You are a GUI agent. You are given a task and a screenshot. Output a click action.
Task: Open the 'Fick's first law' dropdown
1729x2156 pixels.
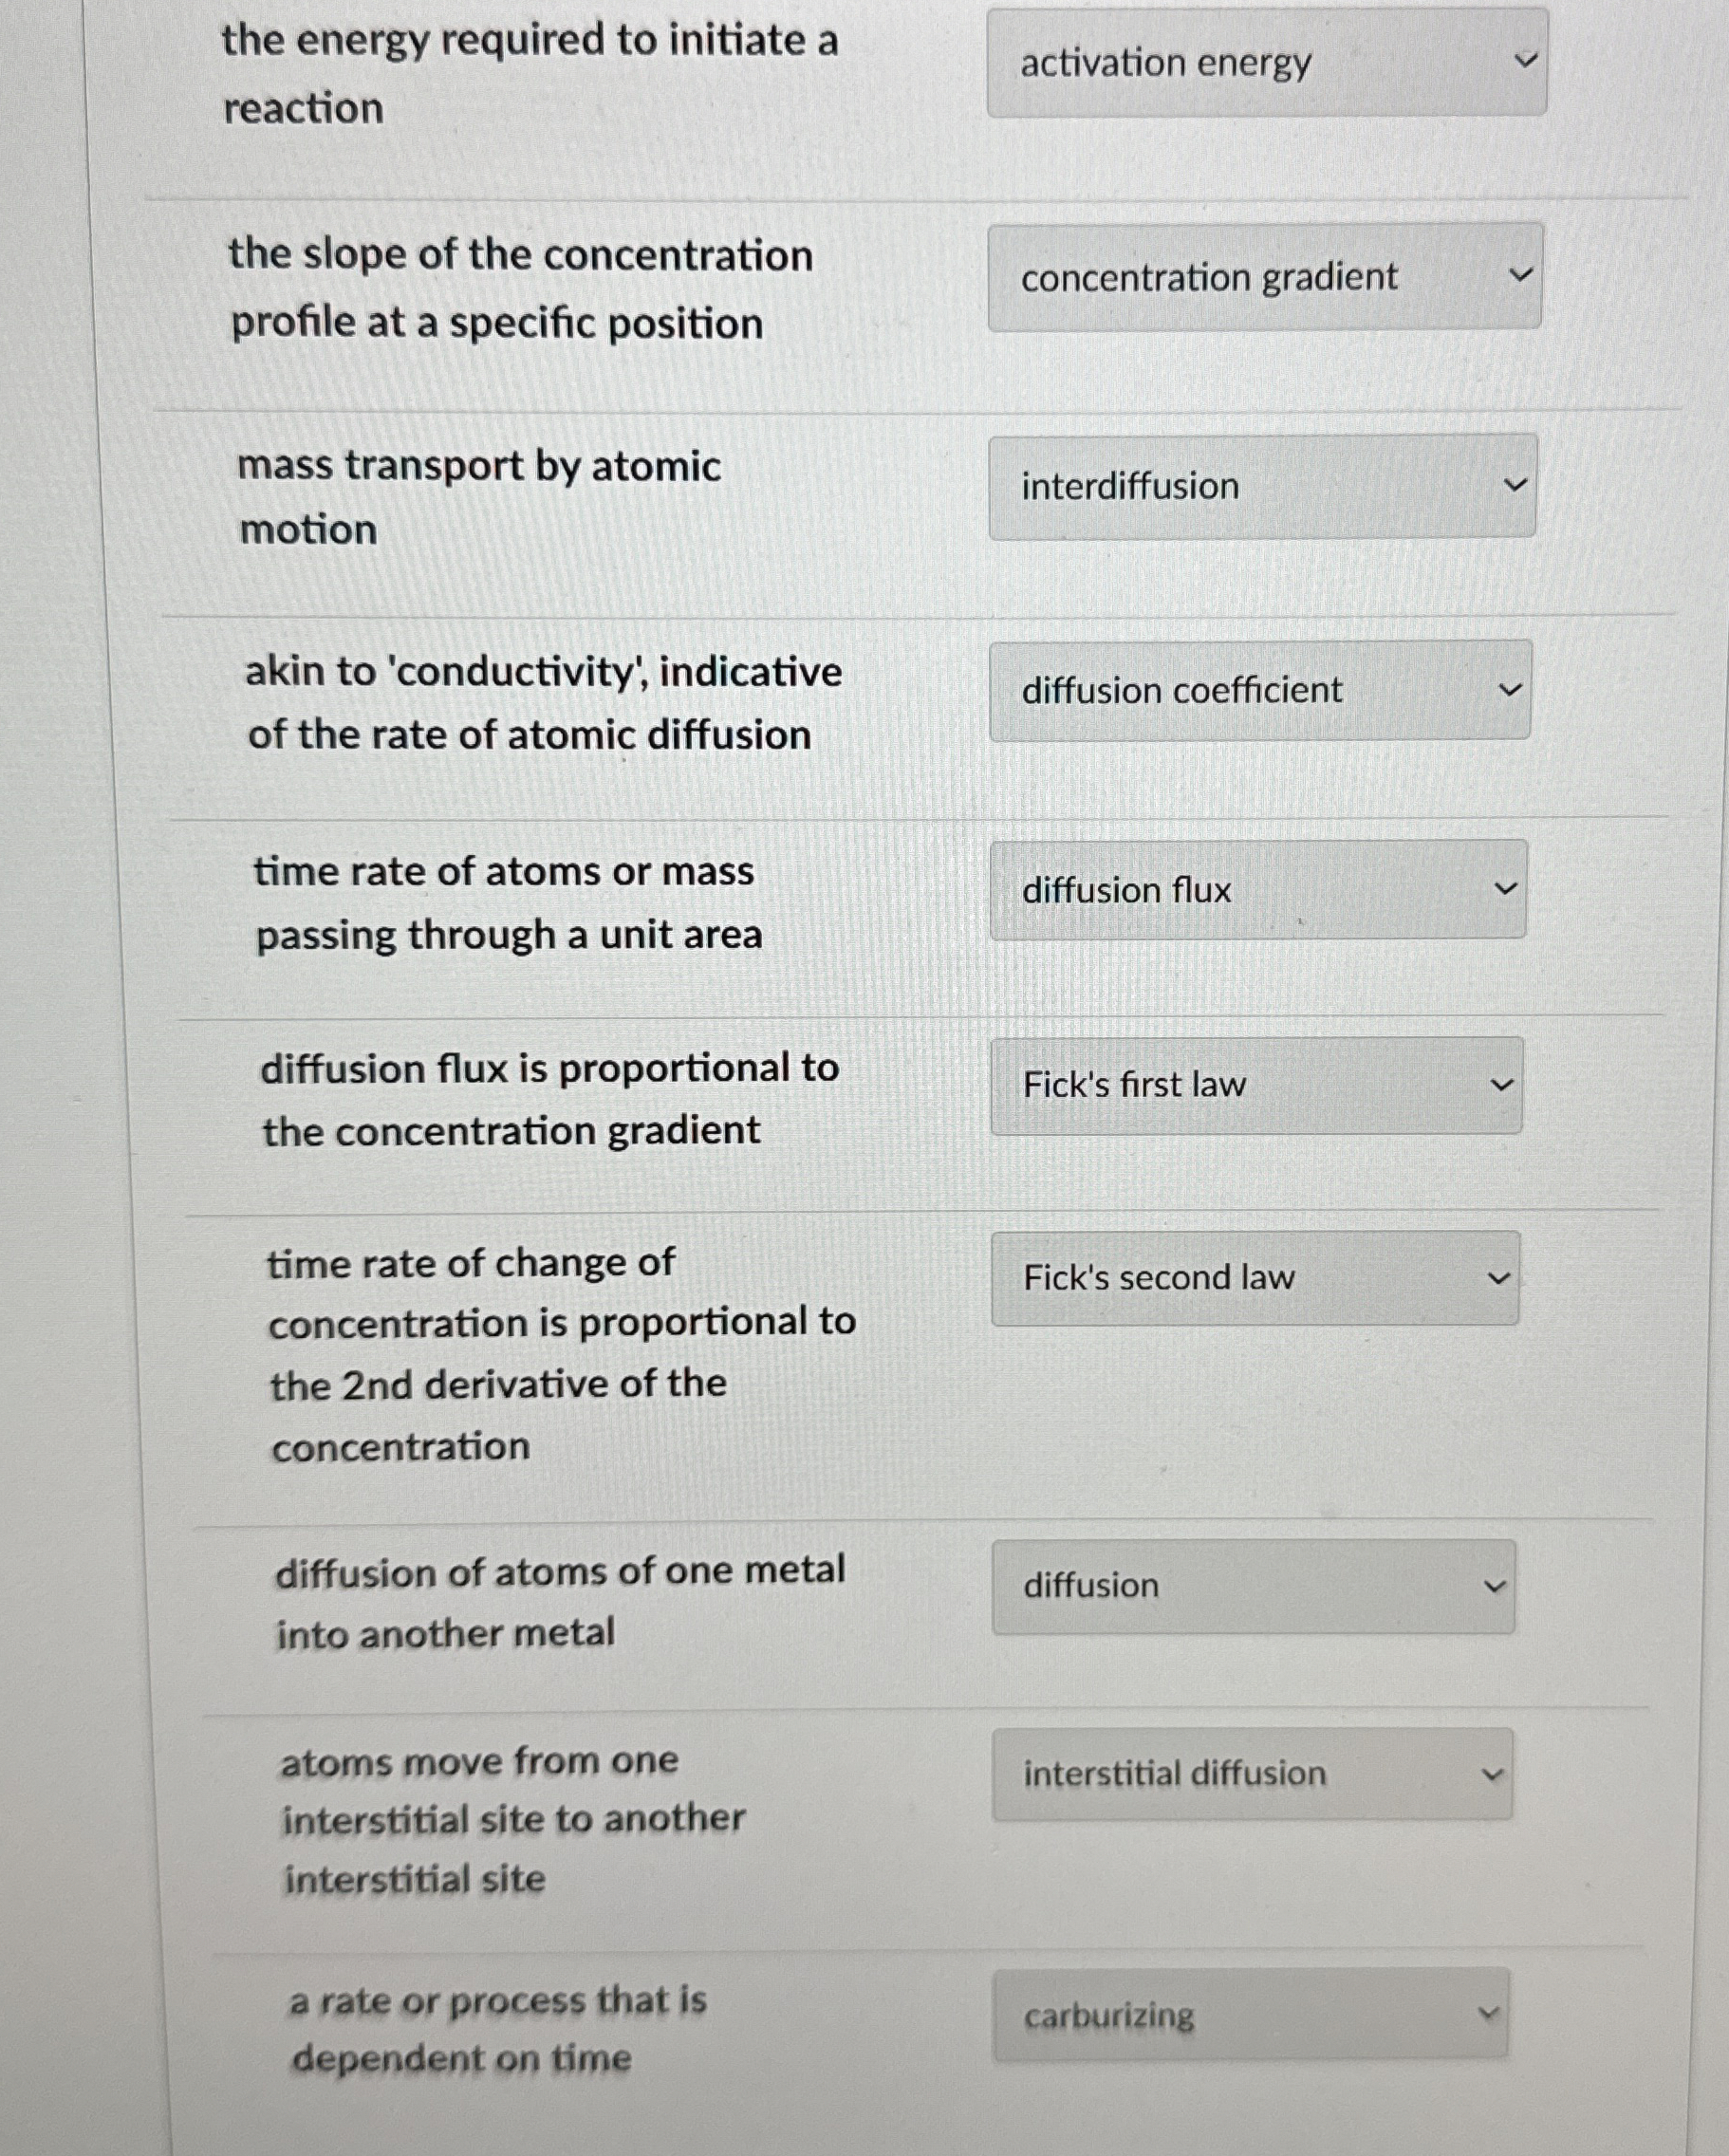1253,1084
